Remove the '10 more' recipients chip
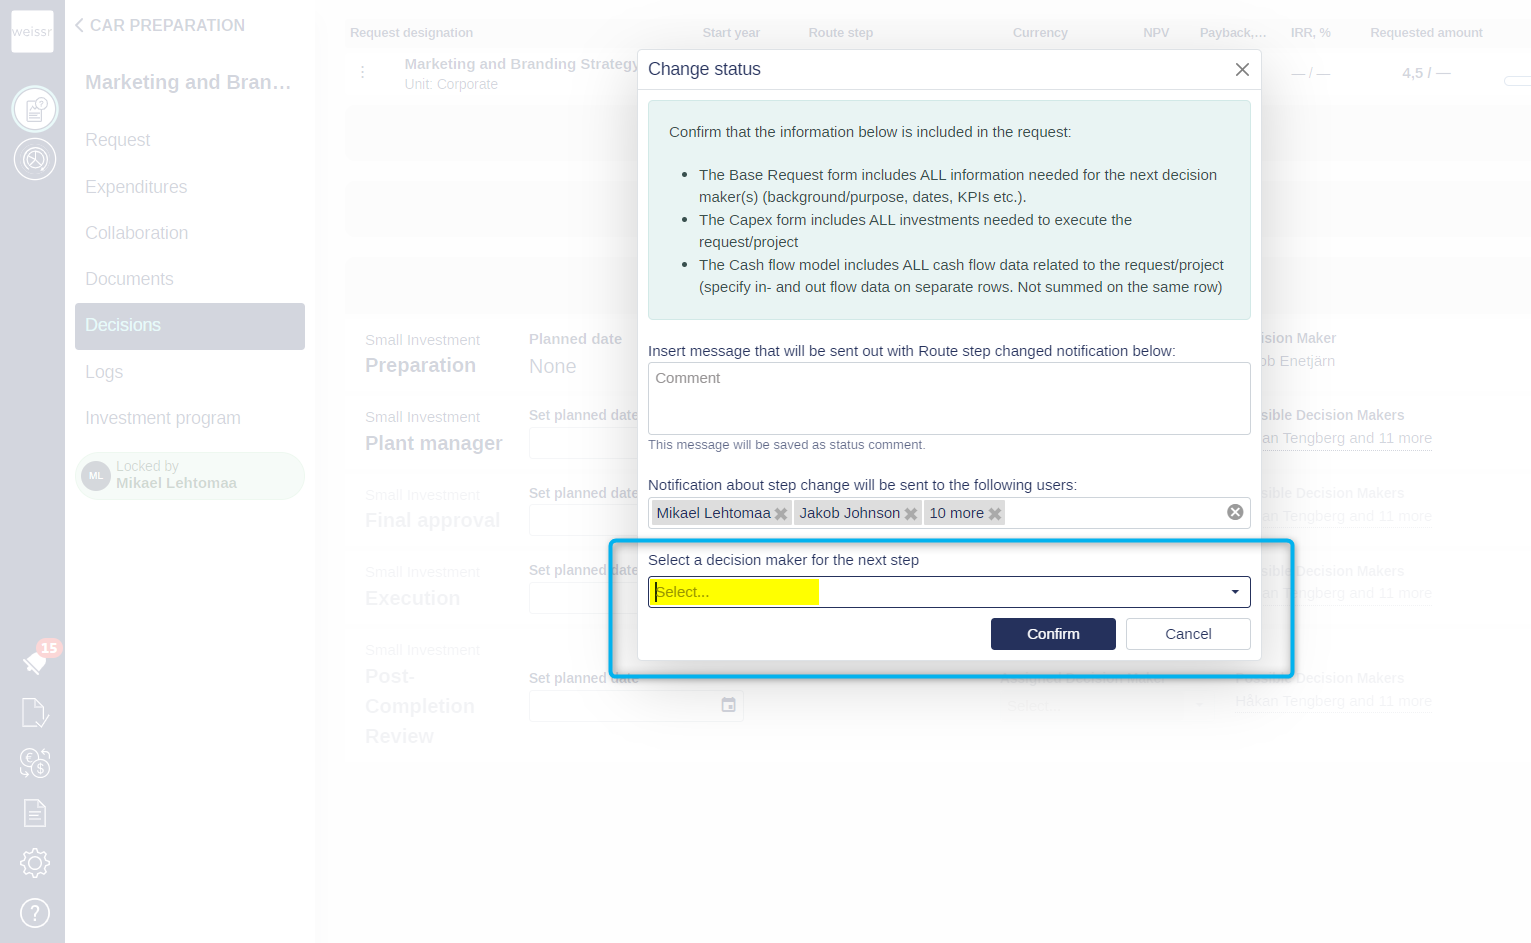 click(x=995, y=514)
